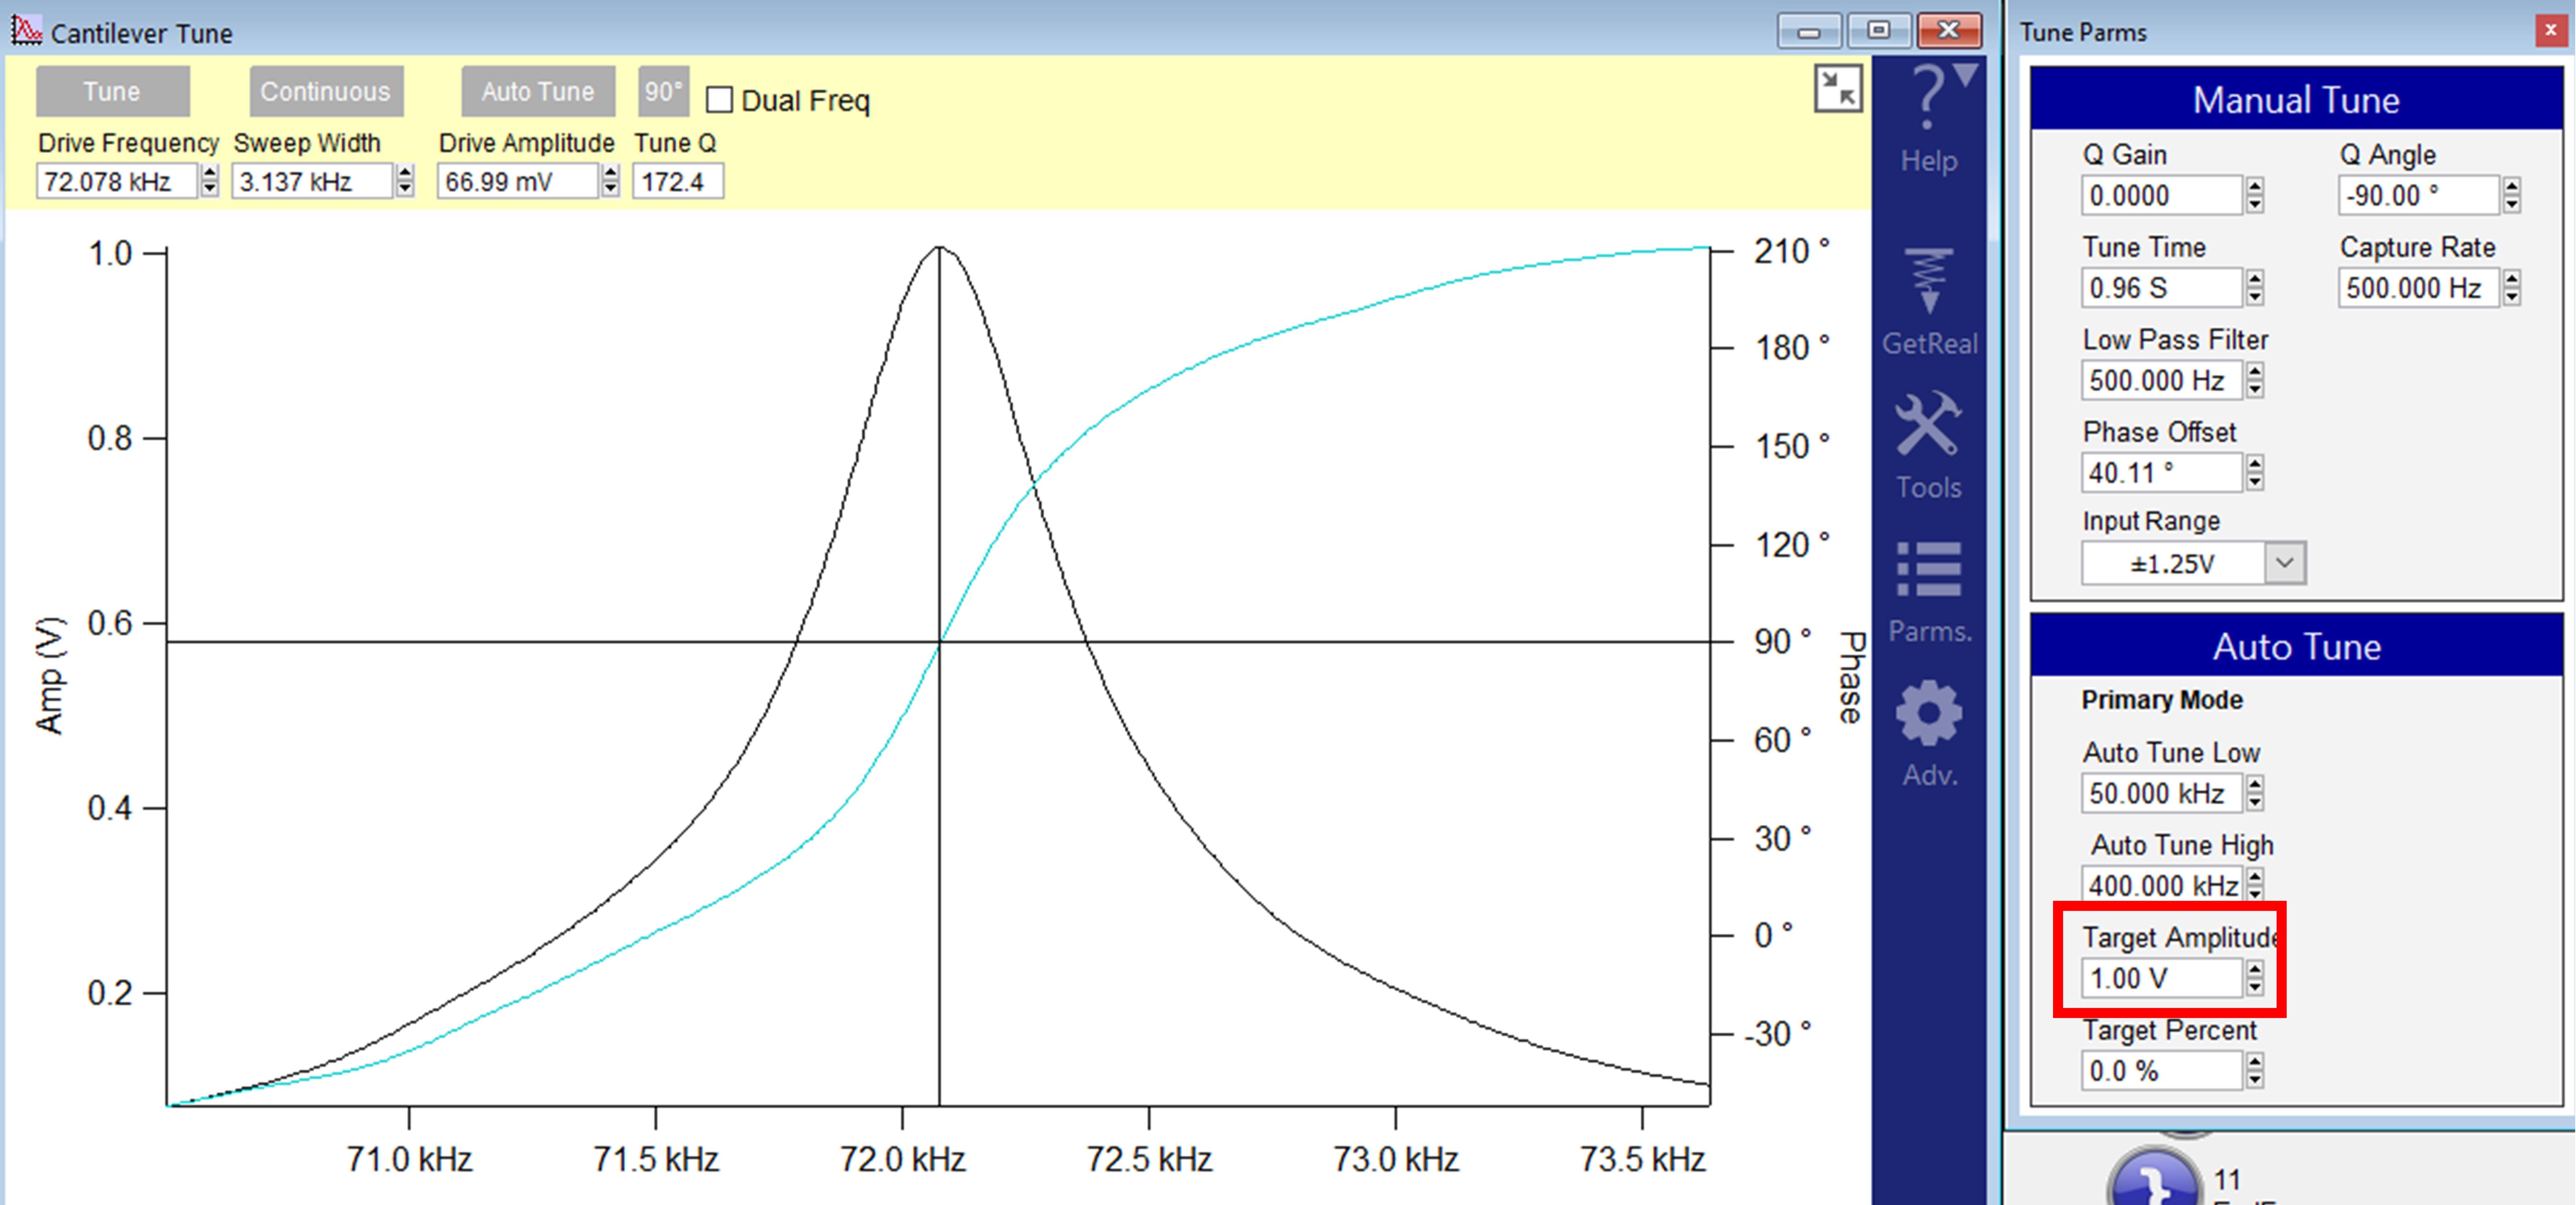Screen dimensions: 2576x1205
Task: Click the Tune button
Action: click(112, 91)
